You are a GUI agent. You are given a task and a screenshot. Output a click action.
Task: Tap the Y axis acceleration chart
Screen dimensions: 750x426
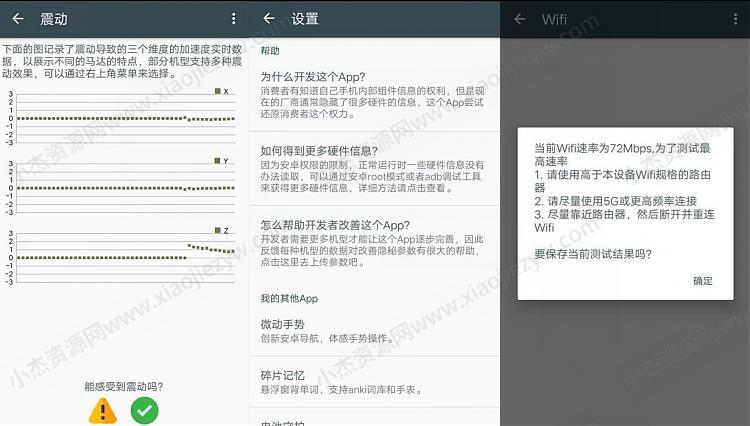(122, 188)
